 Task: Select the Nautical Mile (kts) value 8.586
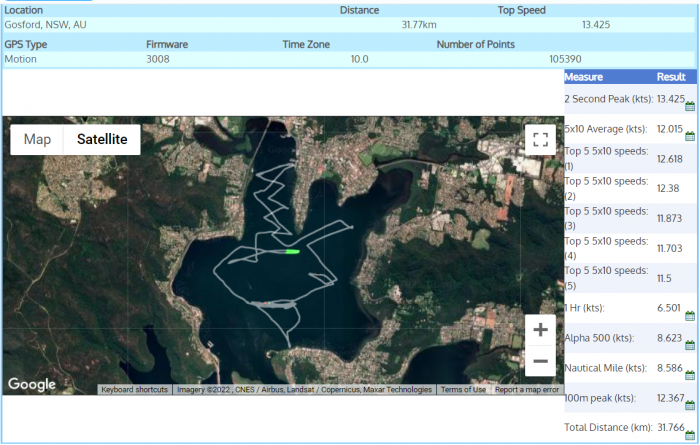[670, 368]
